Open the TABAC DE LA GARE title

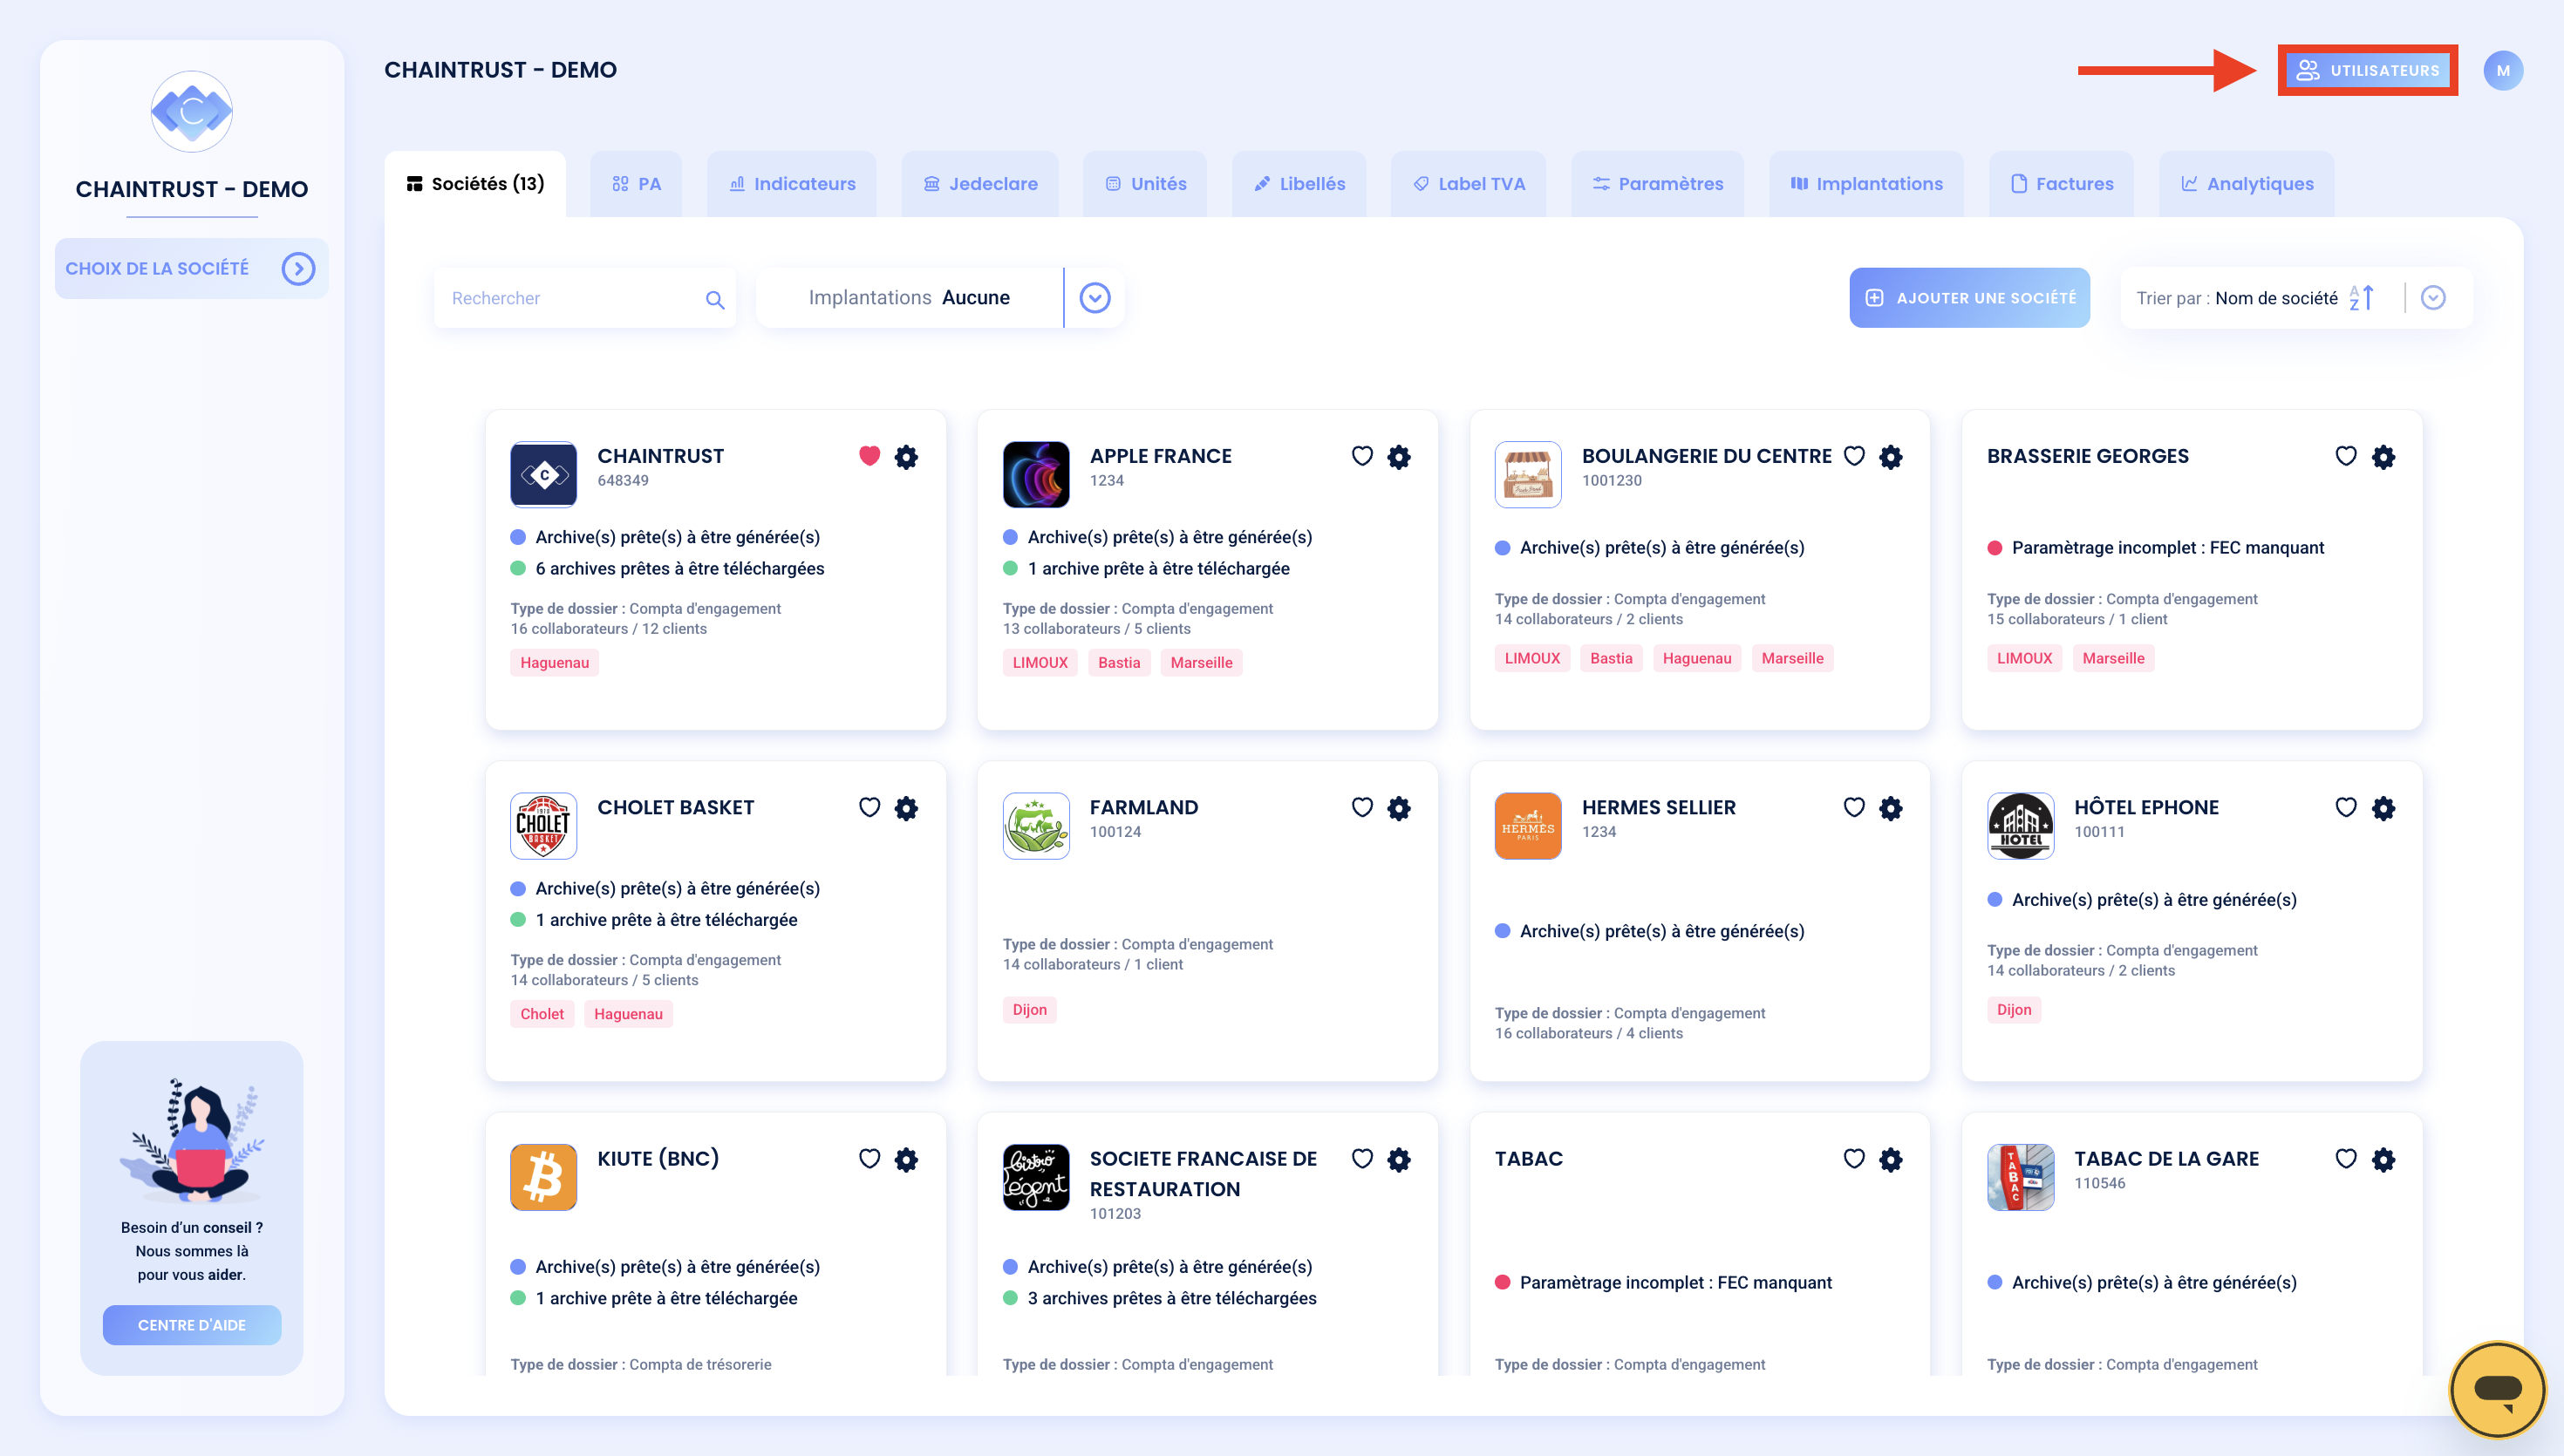(x=2166, y=1159)
